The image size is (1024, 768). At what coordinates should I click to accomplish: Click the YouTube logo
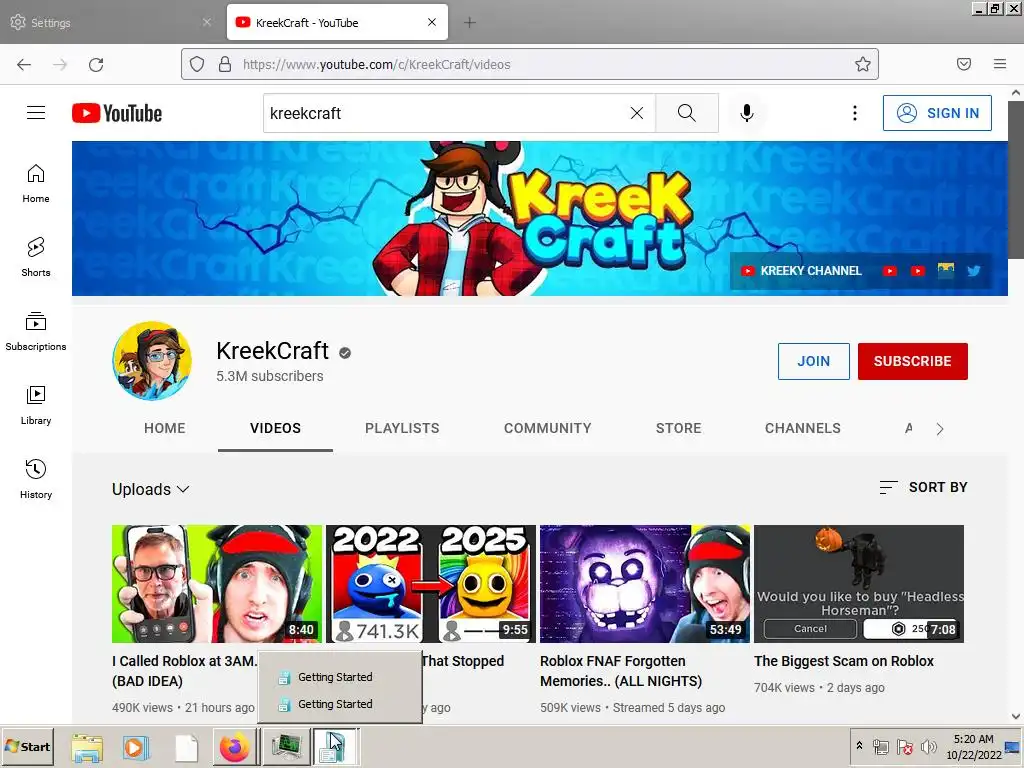(x=117, y=113)
